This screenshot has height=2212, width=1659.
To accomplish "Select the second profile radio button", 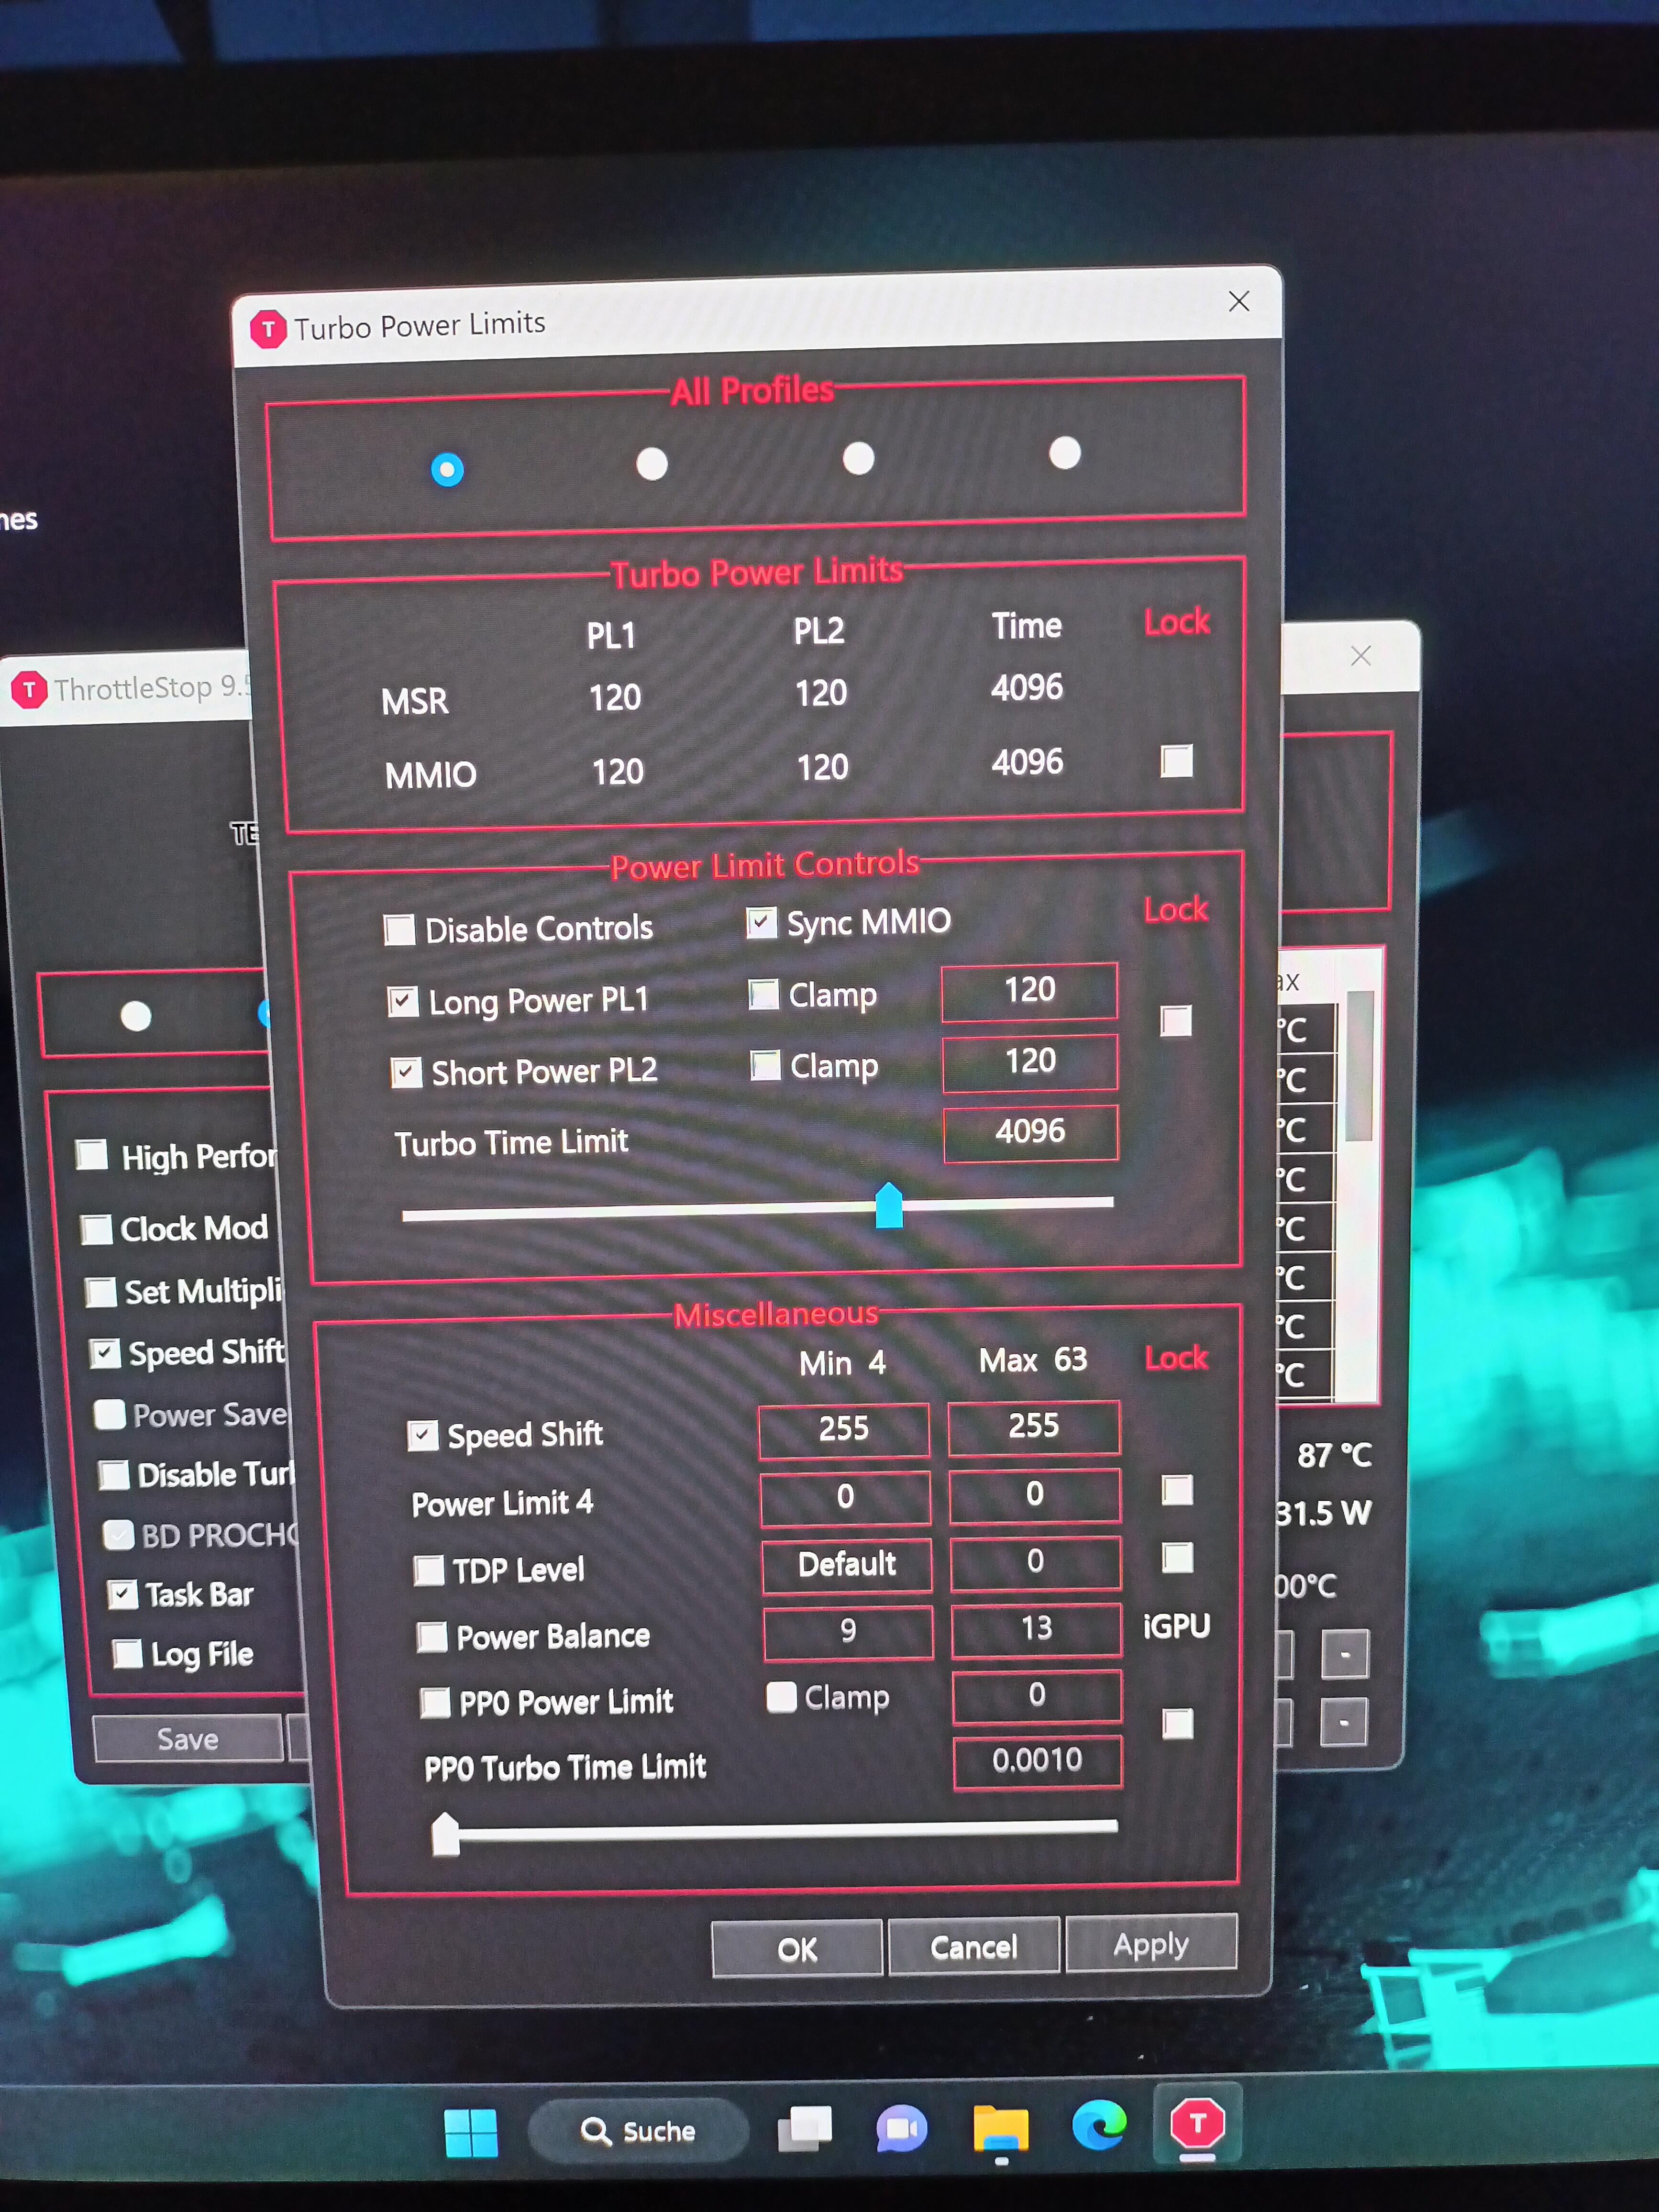I will coord(652,464).
